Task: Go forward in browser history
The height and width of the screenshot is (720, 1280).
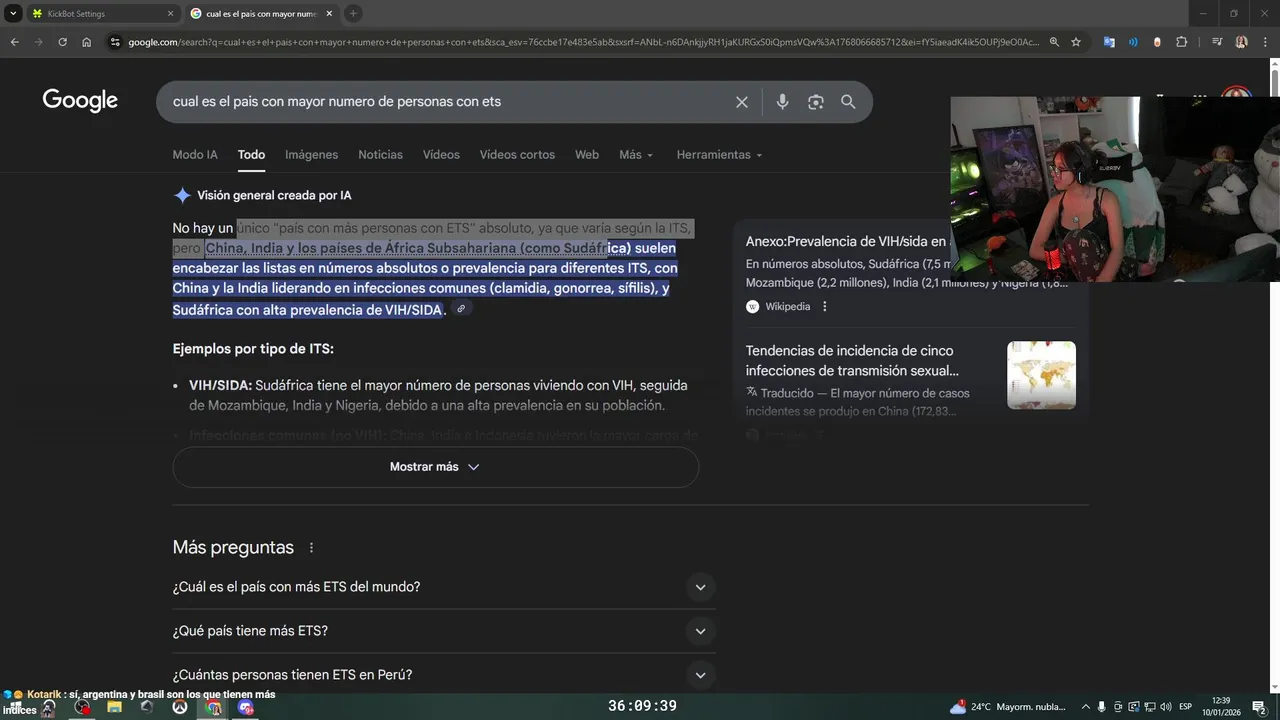Action: (x=38, y=42)
